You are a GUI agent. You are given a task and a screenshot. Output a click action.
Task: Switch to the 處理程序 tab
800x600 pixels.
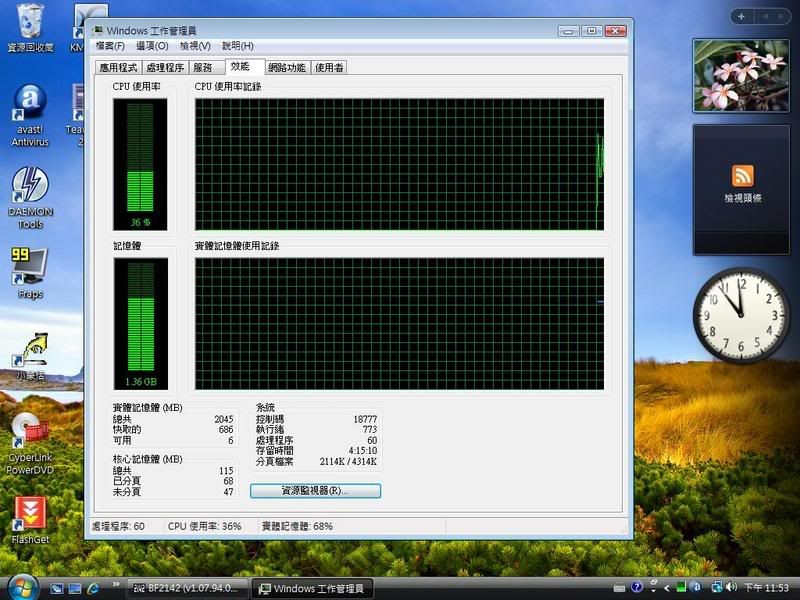(165, 68)
